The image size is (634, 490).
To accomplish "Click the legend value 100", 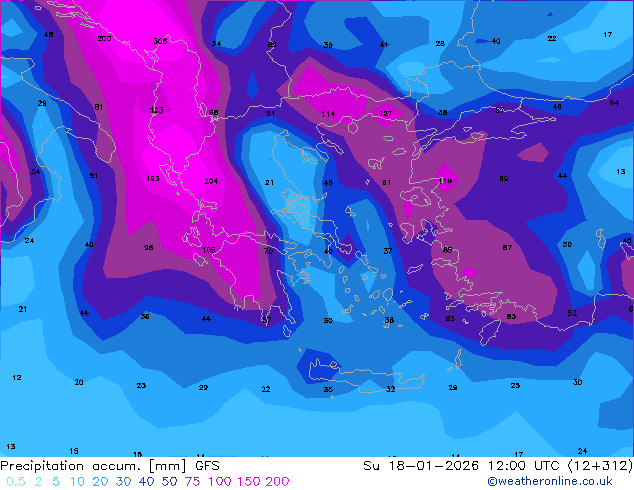I will click(x=220, y=482).
